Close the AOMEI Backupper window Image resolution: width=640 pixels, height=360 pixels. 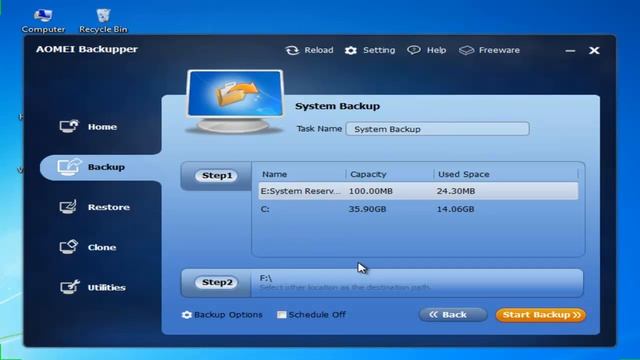coord(594,50)
